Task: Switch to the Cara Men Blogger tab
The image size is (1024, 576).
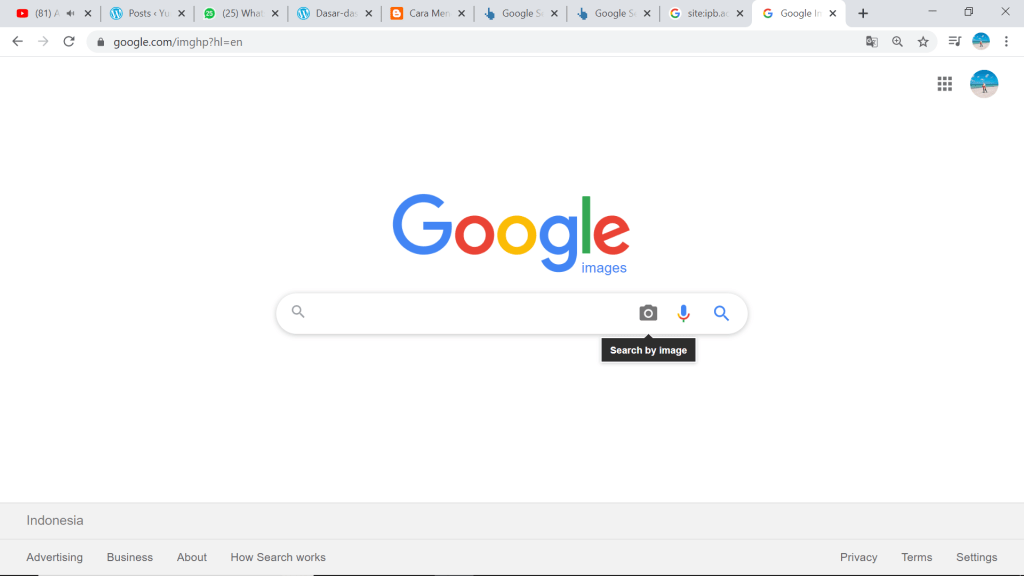Action: pos(419,13)
